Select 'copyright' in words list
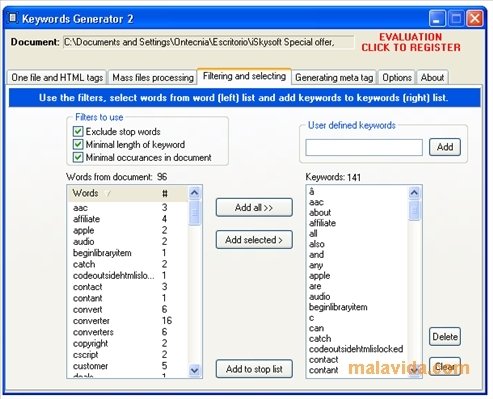The width and height of the screenshot is (493, 399). click(90, 344)
